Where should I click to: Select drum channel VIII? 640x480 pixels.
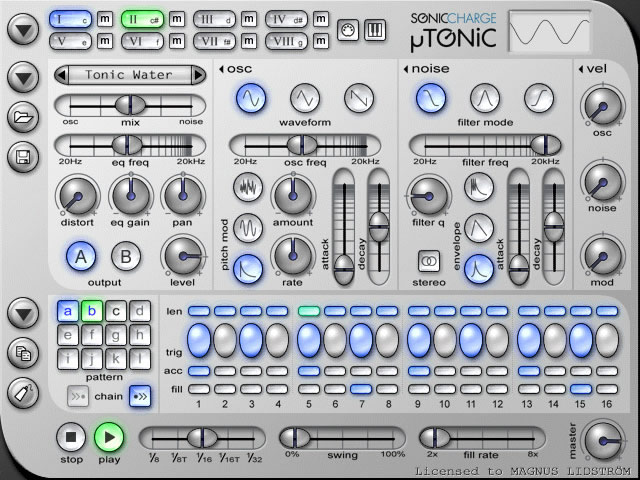tap(287, 41)
